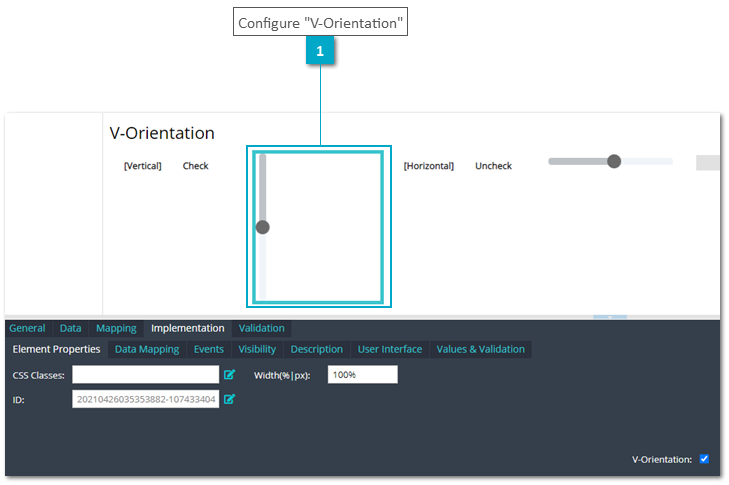Screen dimensions: 729x485
Task: Click the ID input field
Action: click(x=146, y=399)
